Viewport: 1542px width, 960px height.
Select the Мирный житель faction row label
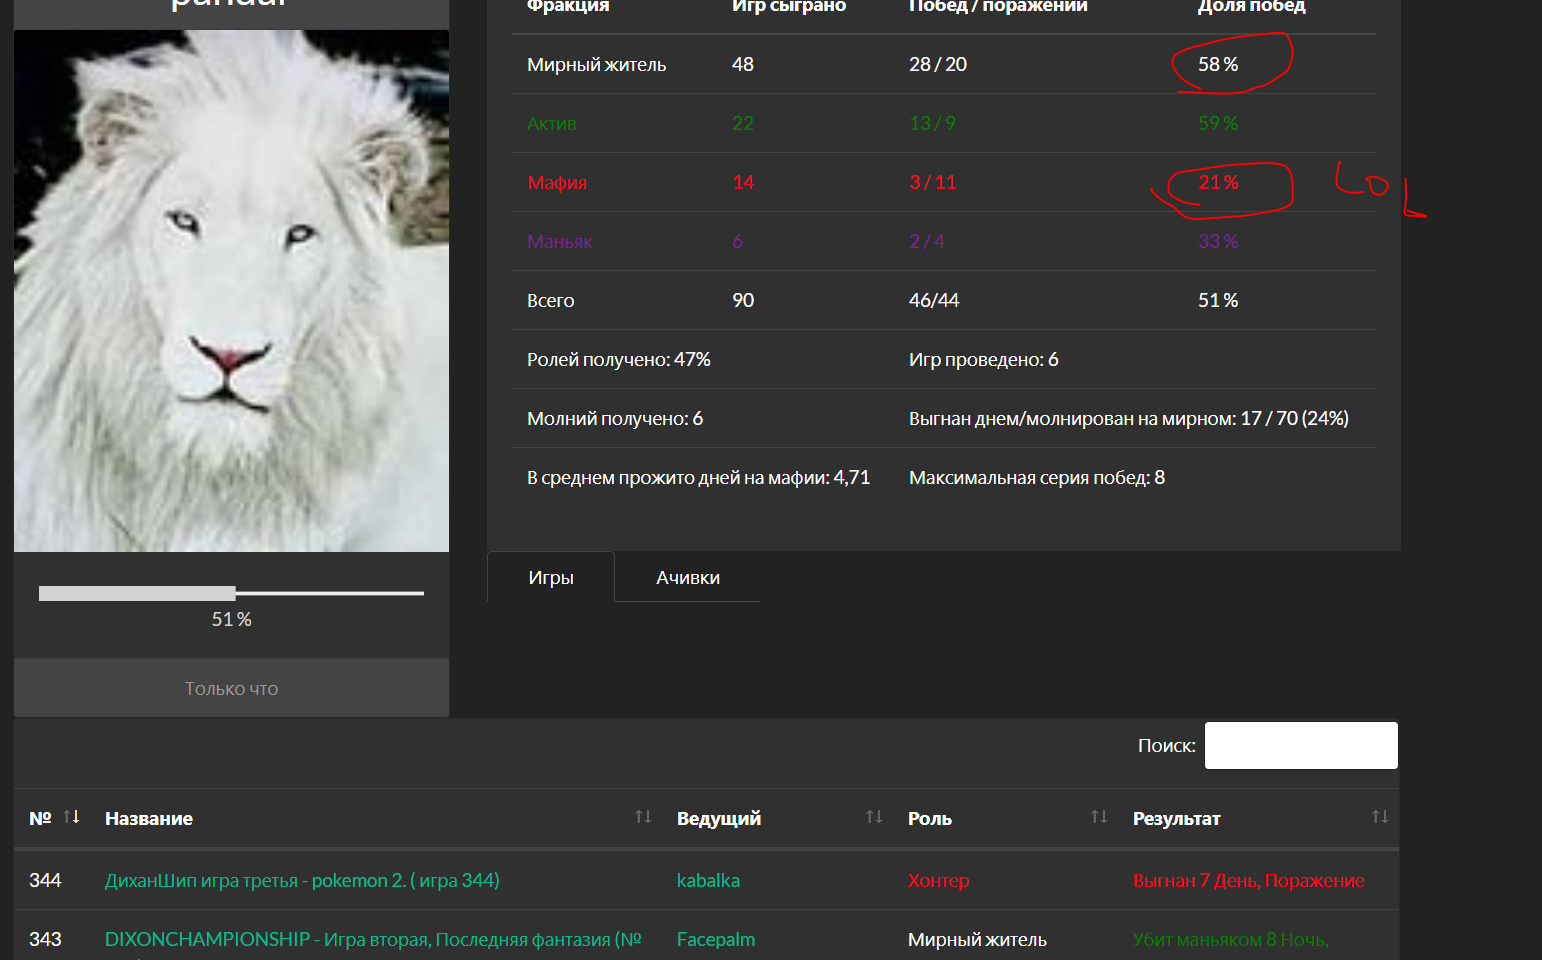(x=596, y=65)
